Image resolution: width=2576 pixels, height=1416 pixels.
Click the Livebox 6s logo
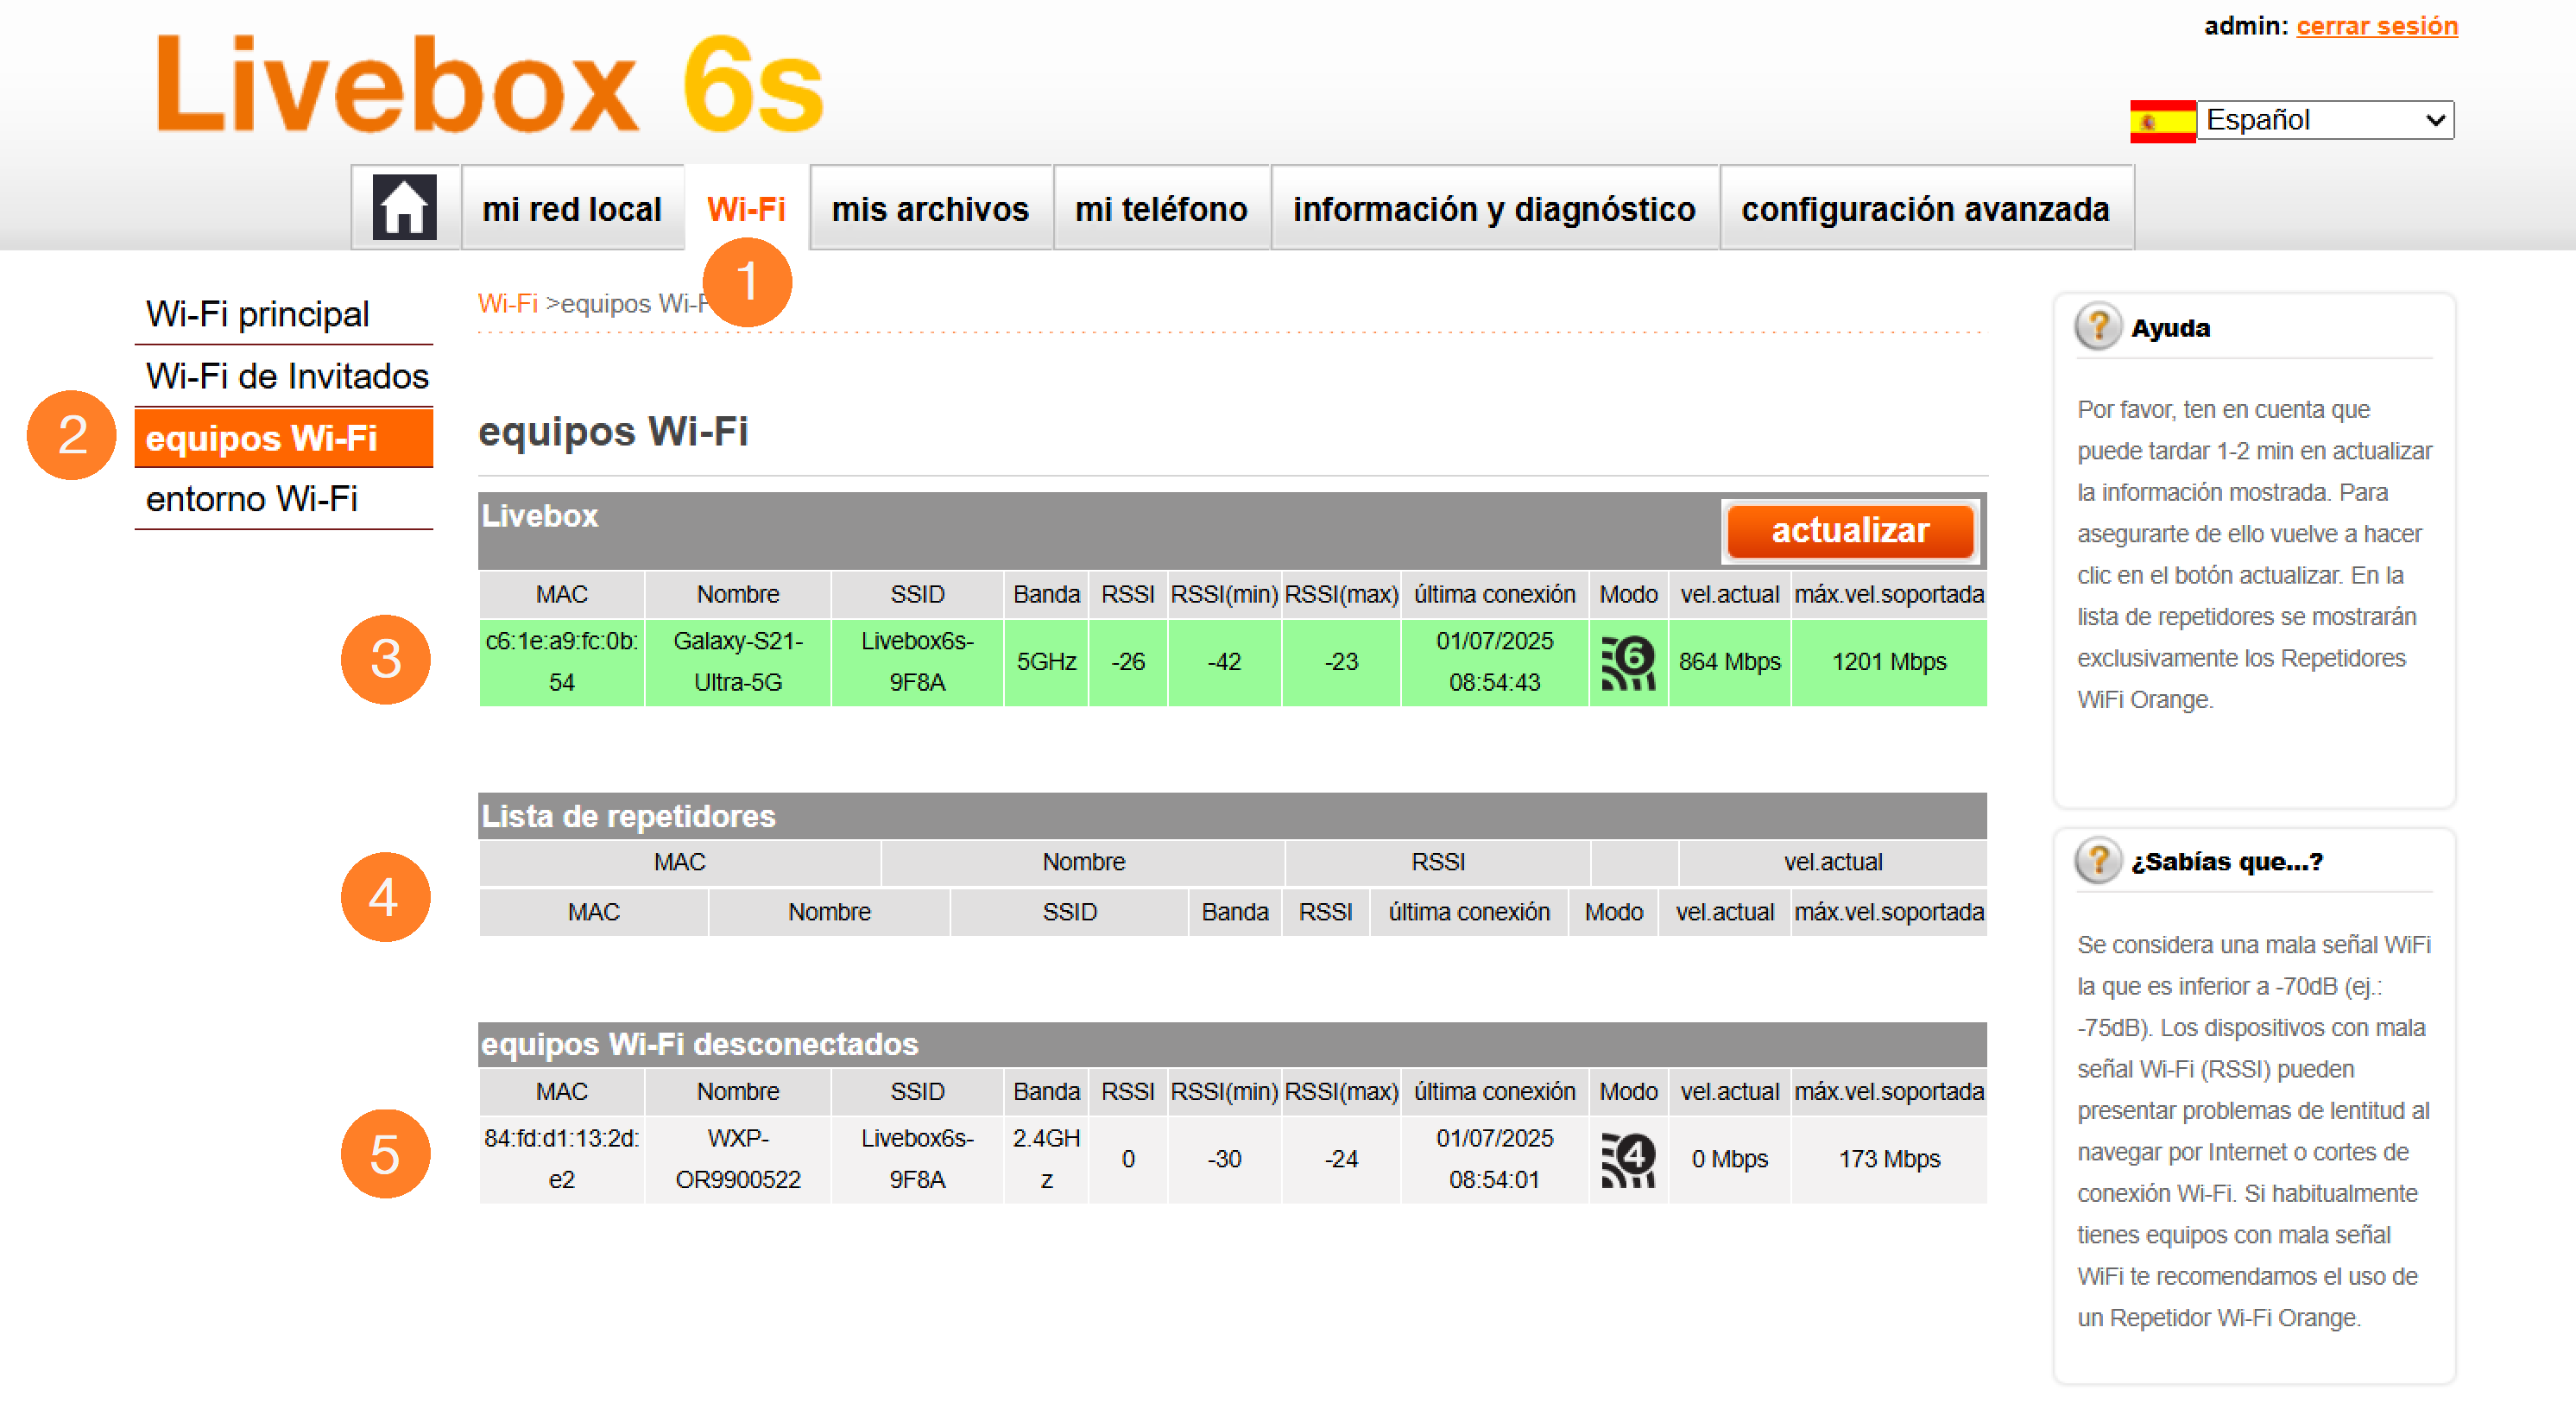click(490, 85)
